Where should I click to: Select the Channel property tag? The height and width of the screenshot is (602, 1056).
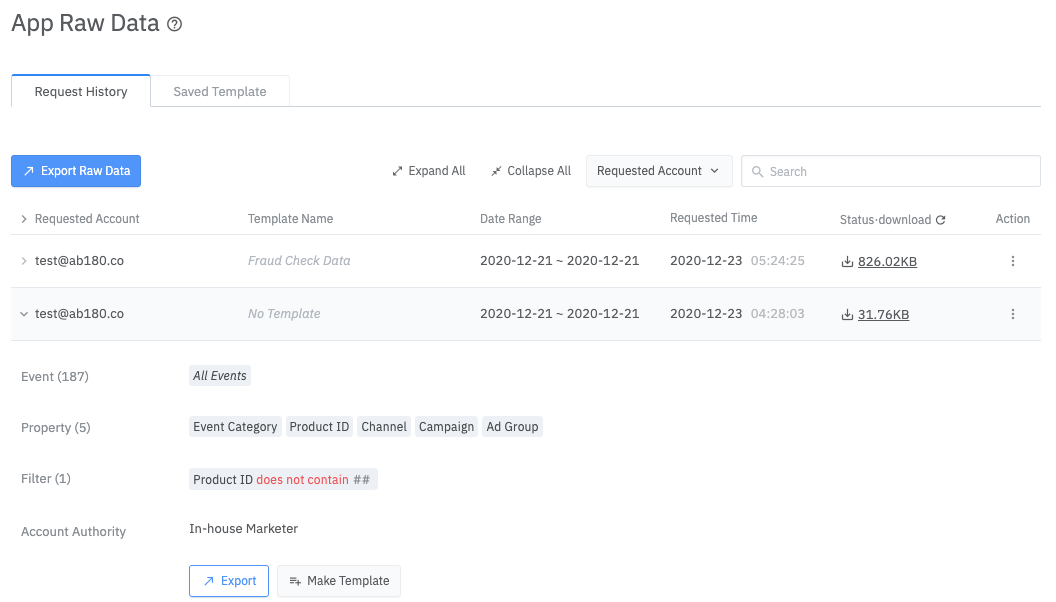coord(384,427)
